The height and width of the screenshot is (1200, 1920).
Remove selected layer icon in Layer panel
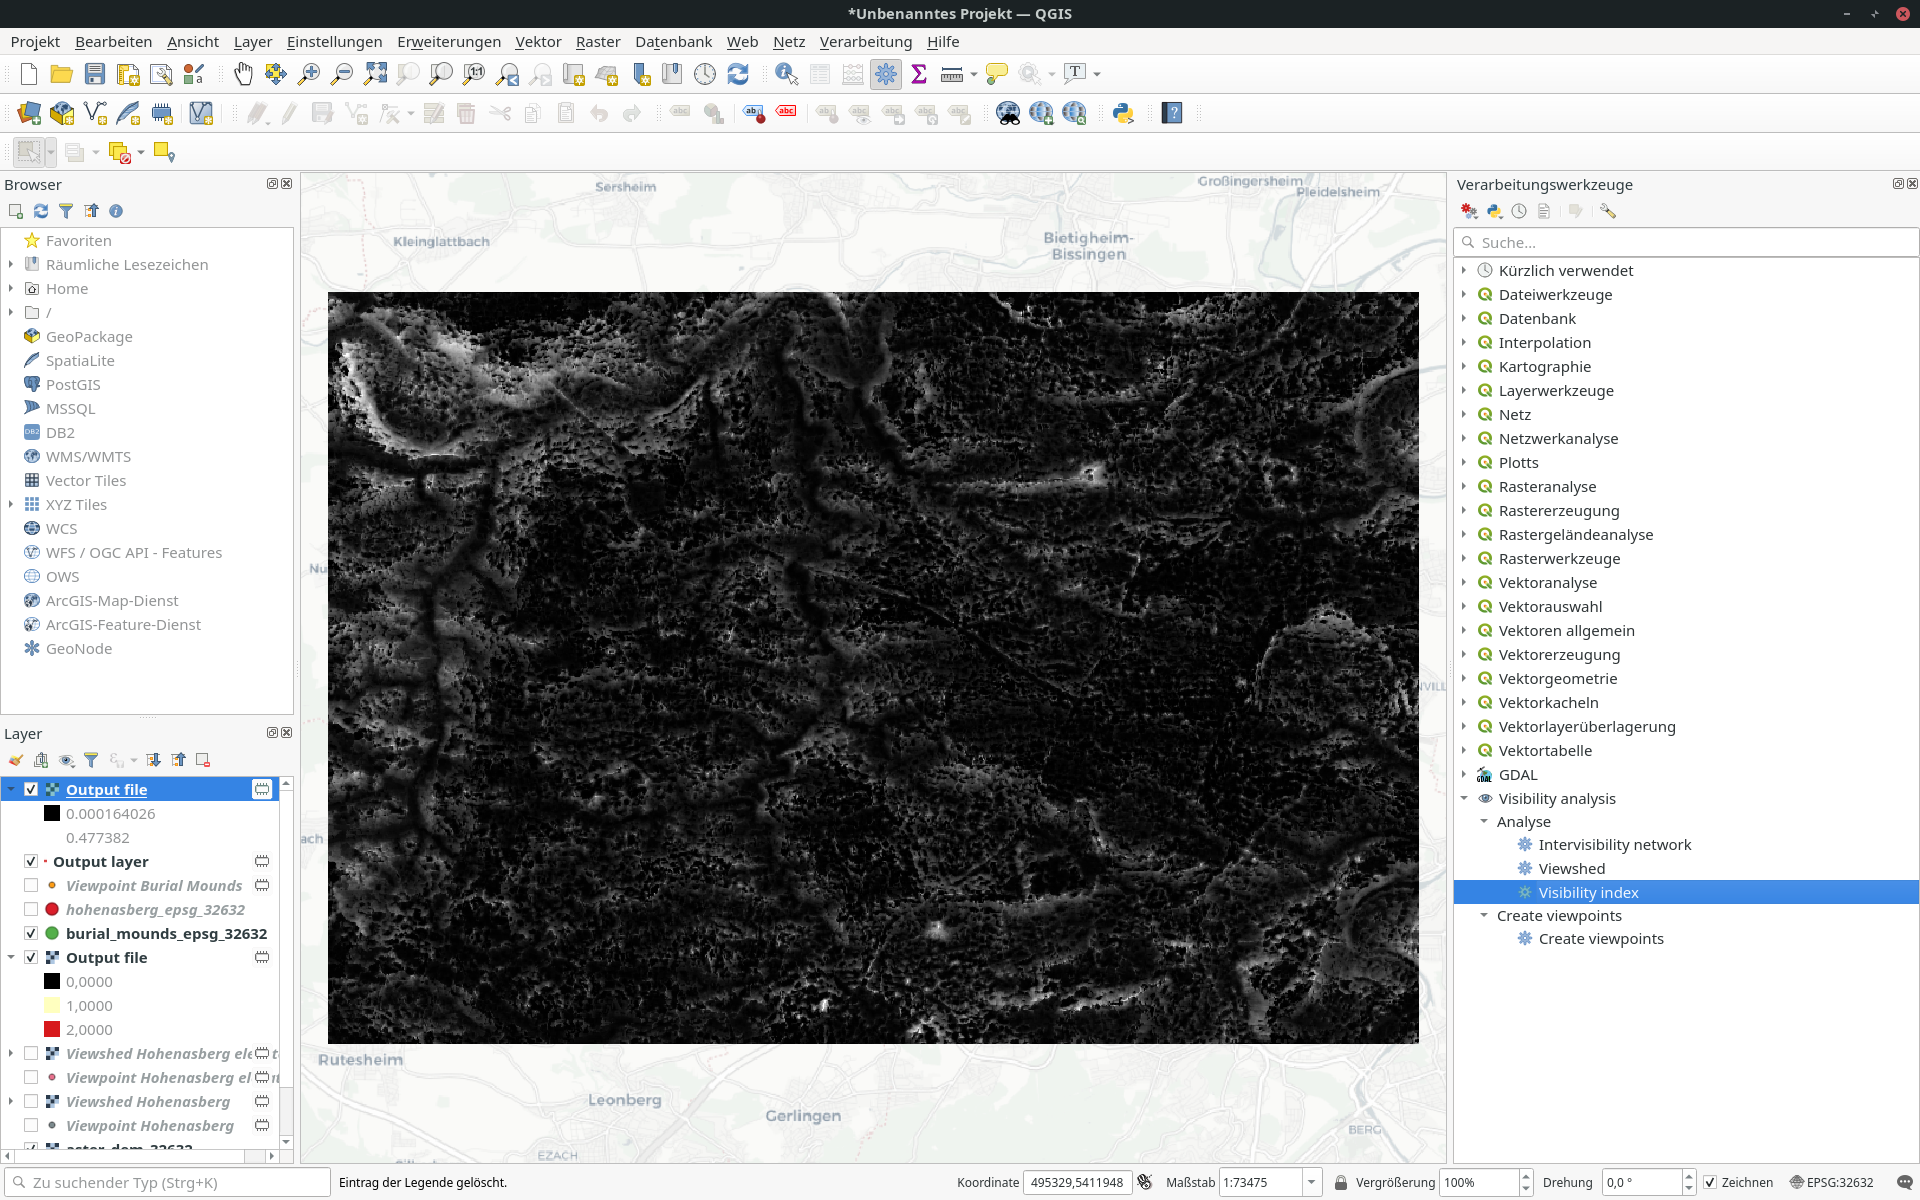click(203, 760)
